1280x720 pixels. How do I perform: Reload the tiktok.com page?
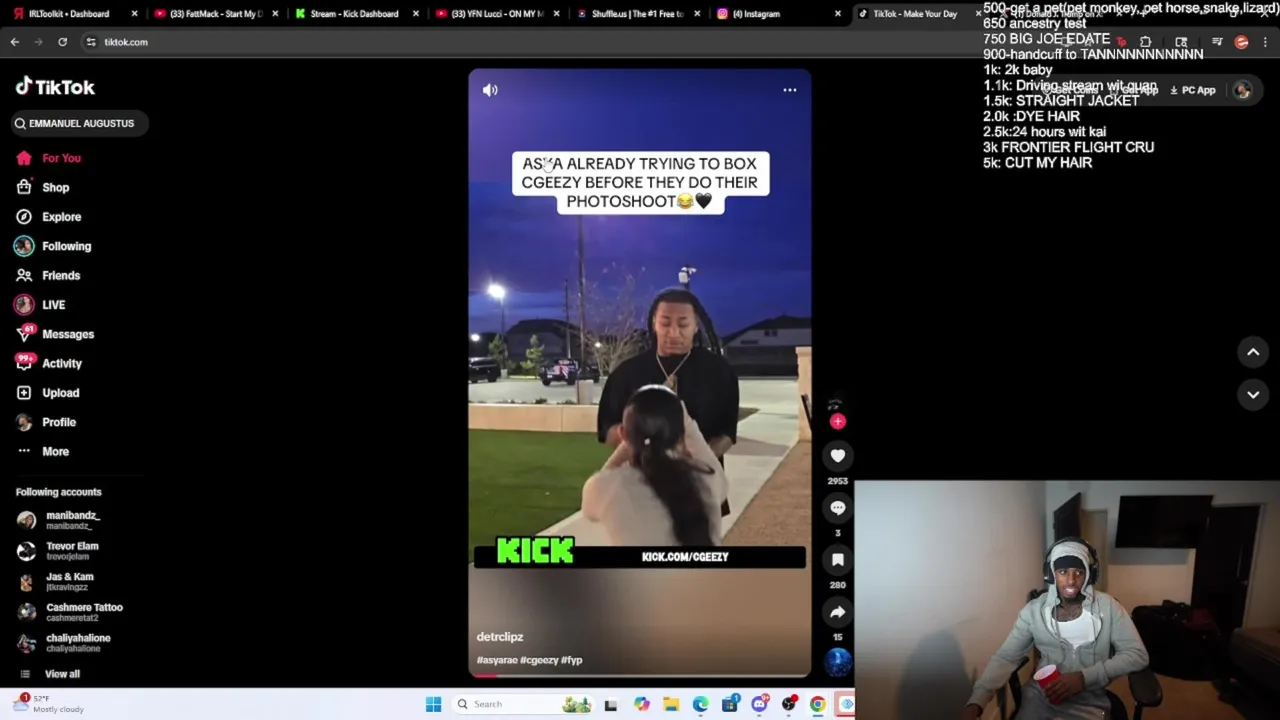[x=62, y=42]
